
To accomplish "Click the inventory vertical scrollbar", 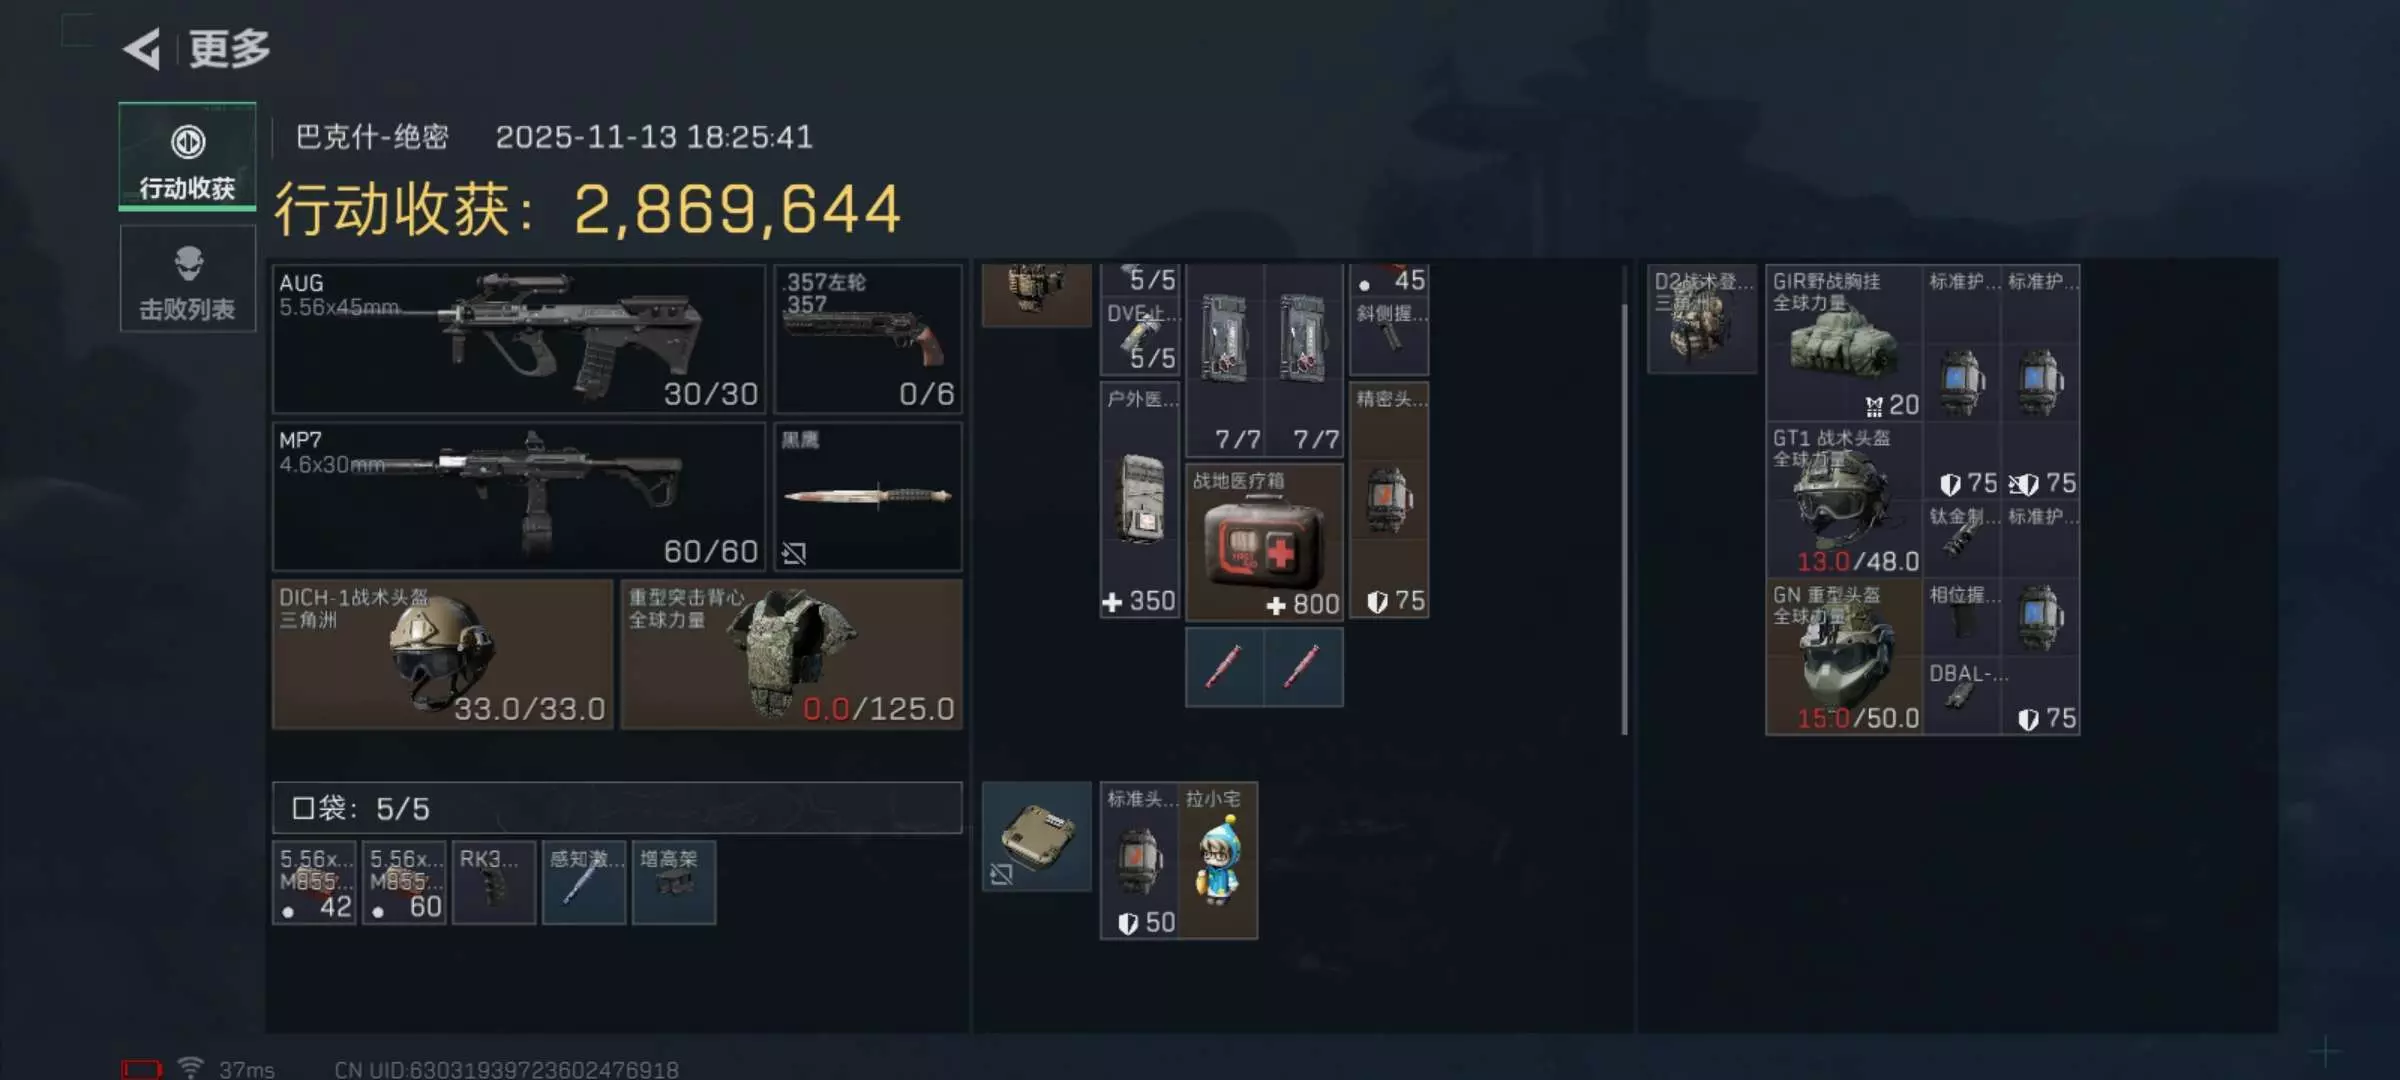I will [x=1624, y=520].
